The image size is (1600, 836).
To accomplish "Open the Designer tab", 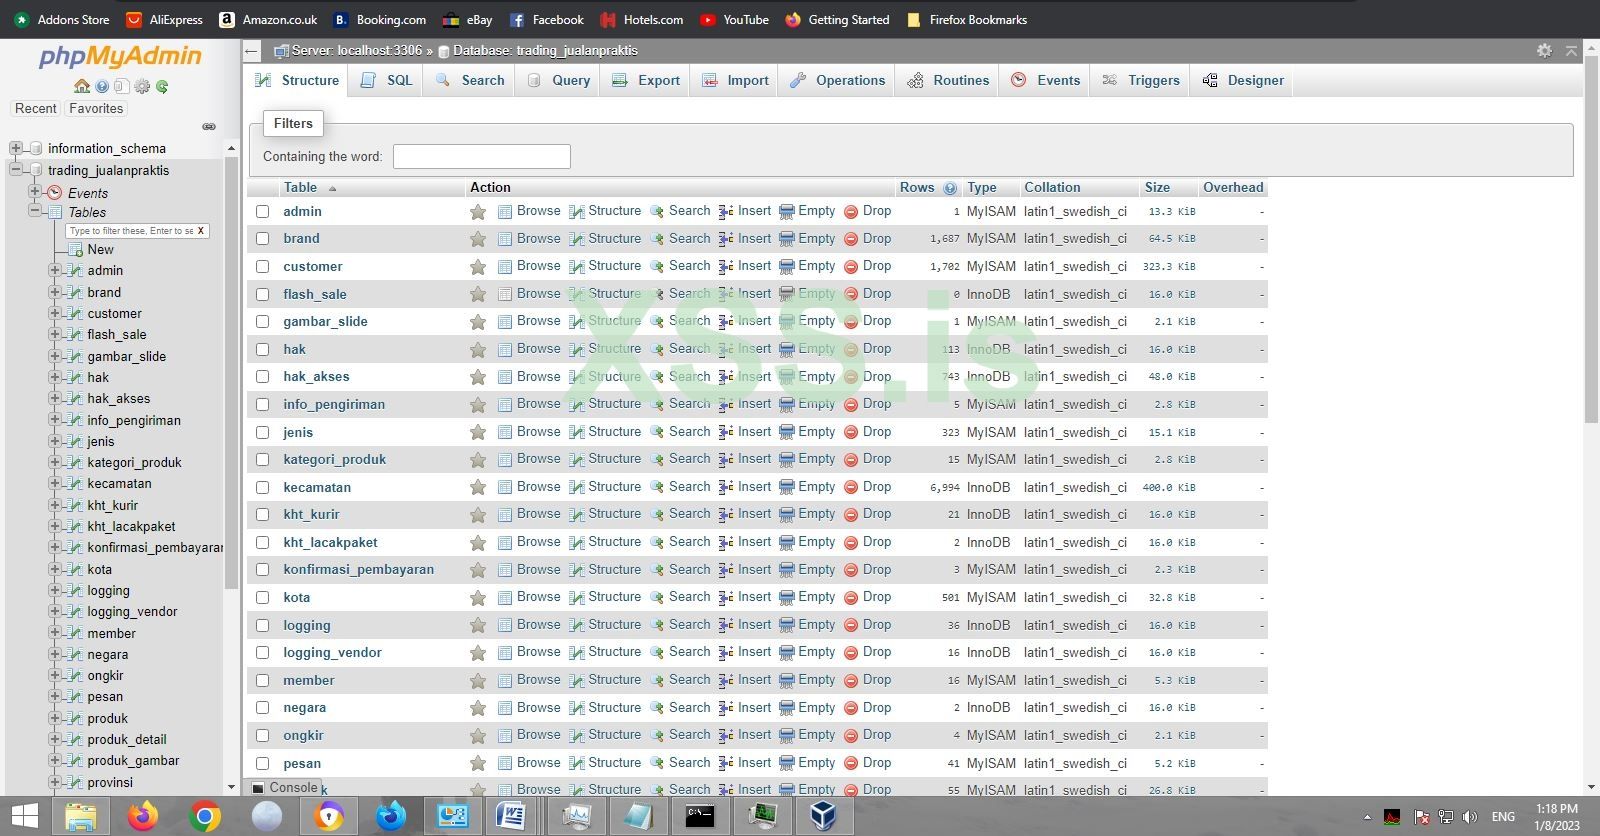I will point(1243,81).
